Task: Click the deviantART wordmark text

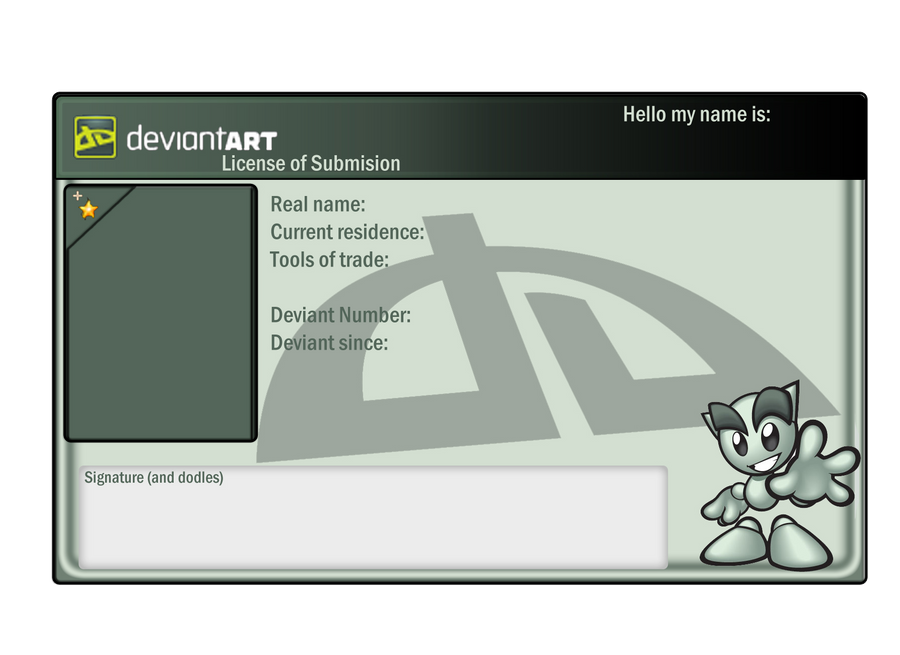Action: coord(201,139)
